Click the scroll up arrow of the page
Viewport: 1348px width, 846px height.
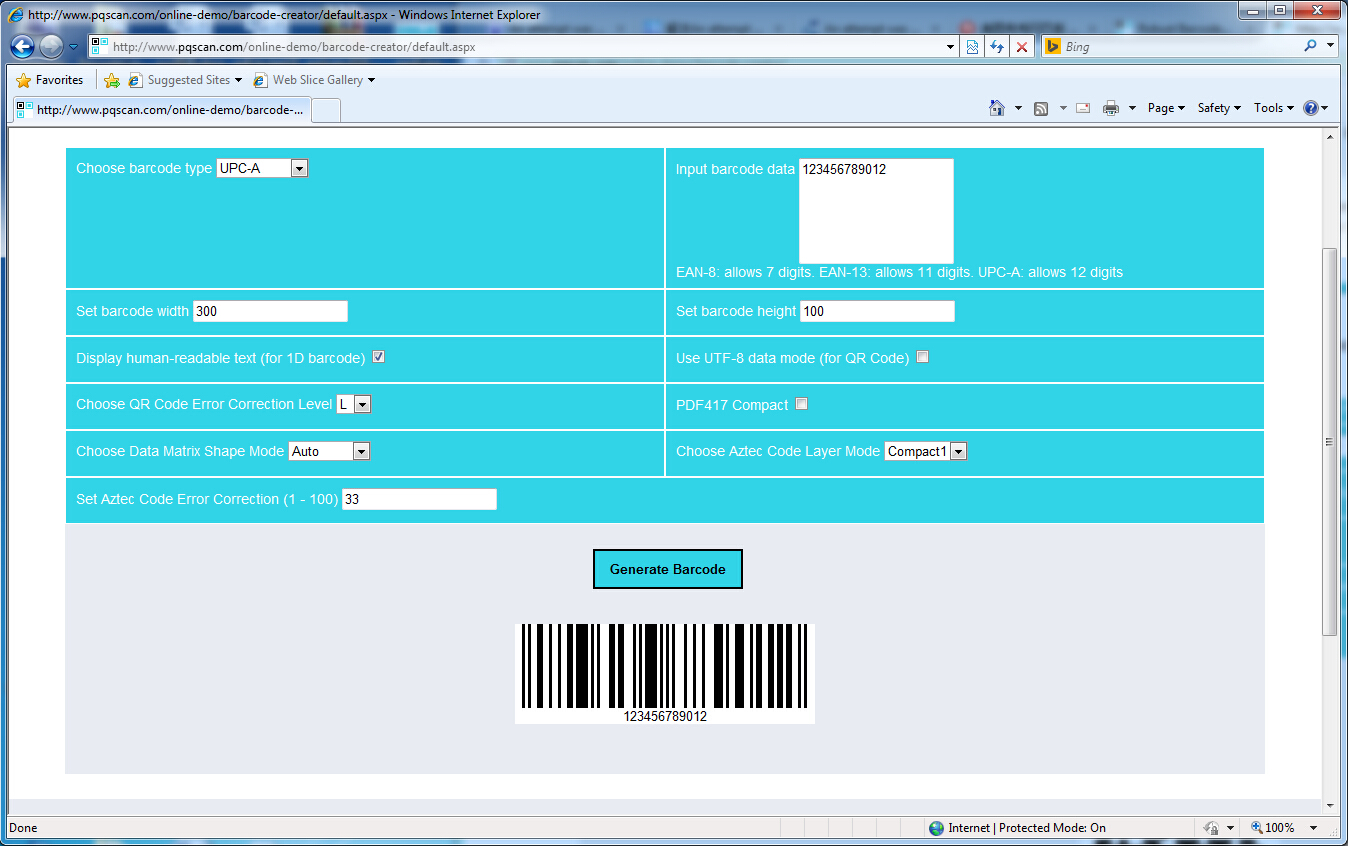pos(1329,137)
